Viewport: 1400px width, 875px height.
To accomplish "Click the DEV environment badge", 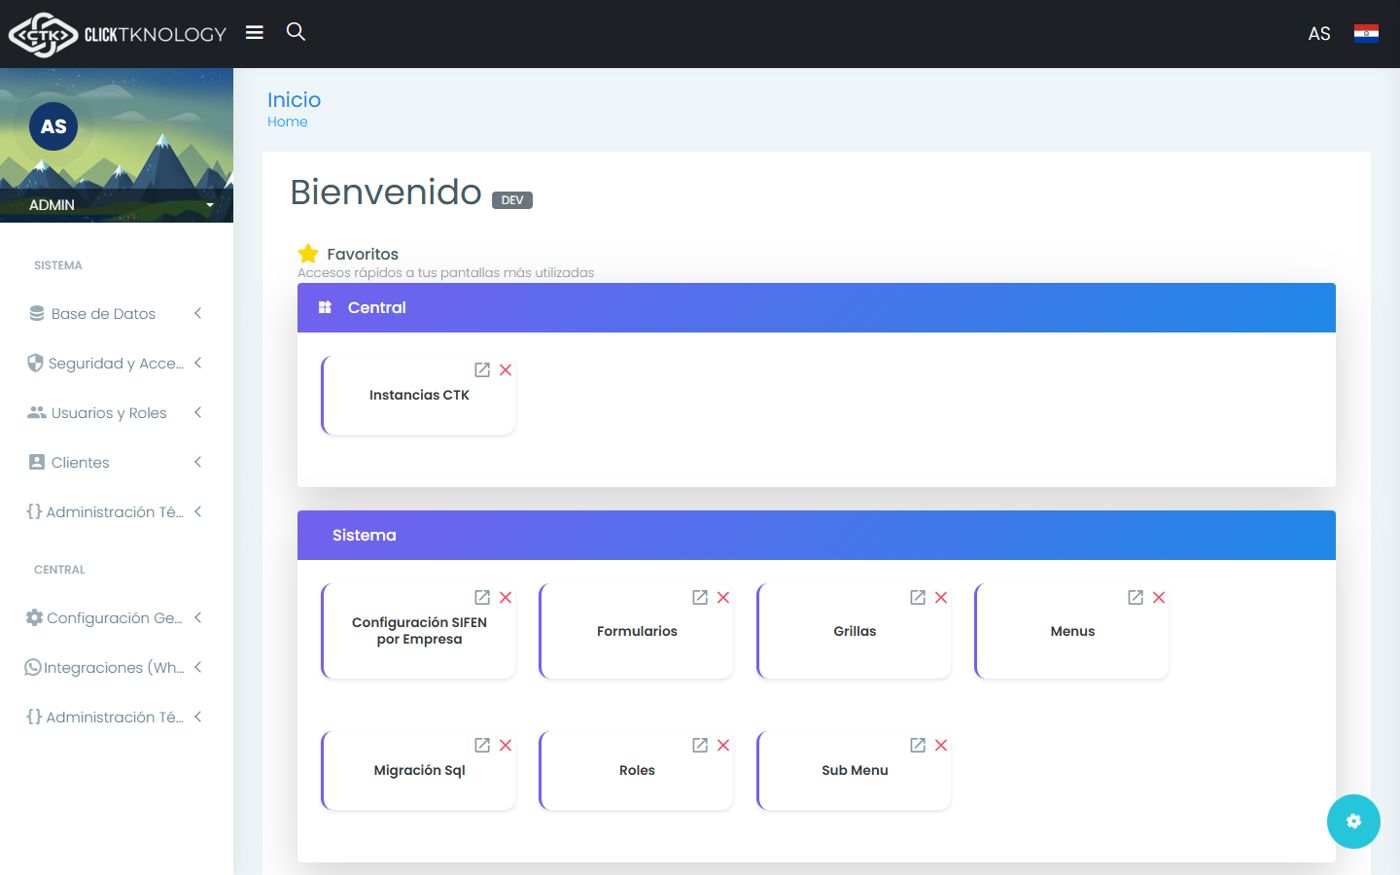I will click(x=512, y=200).
